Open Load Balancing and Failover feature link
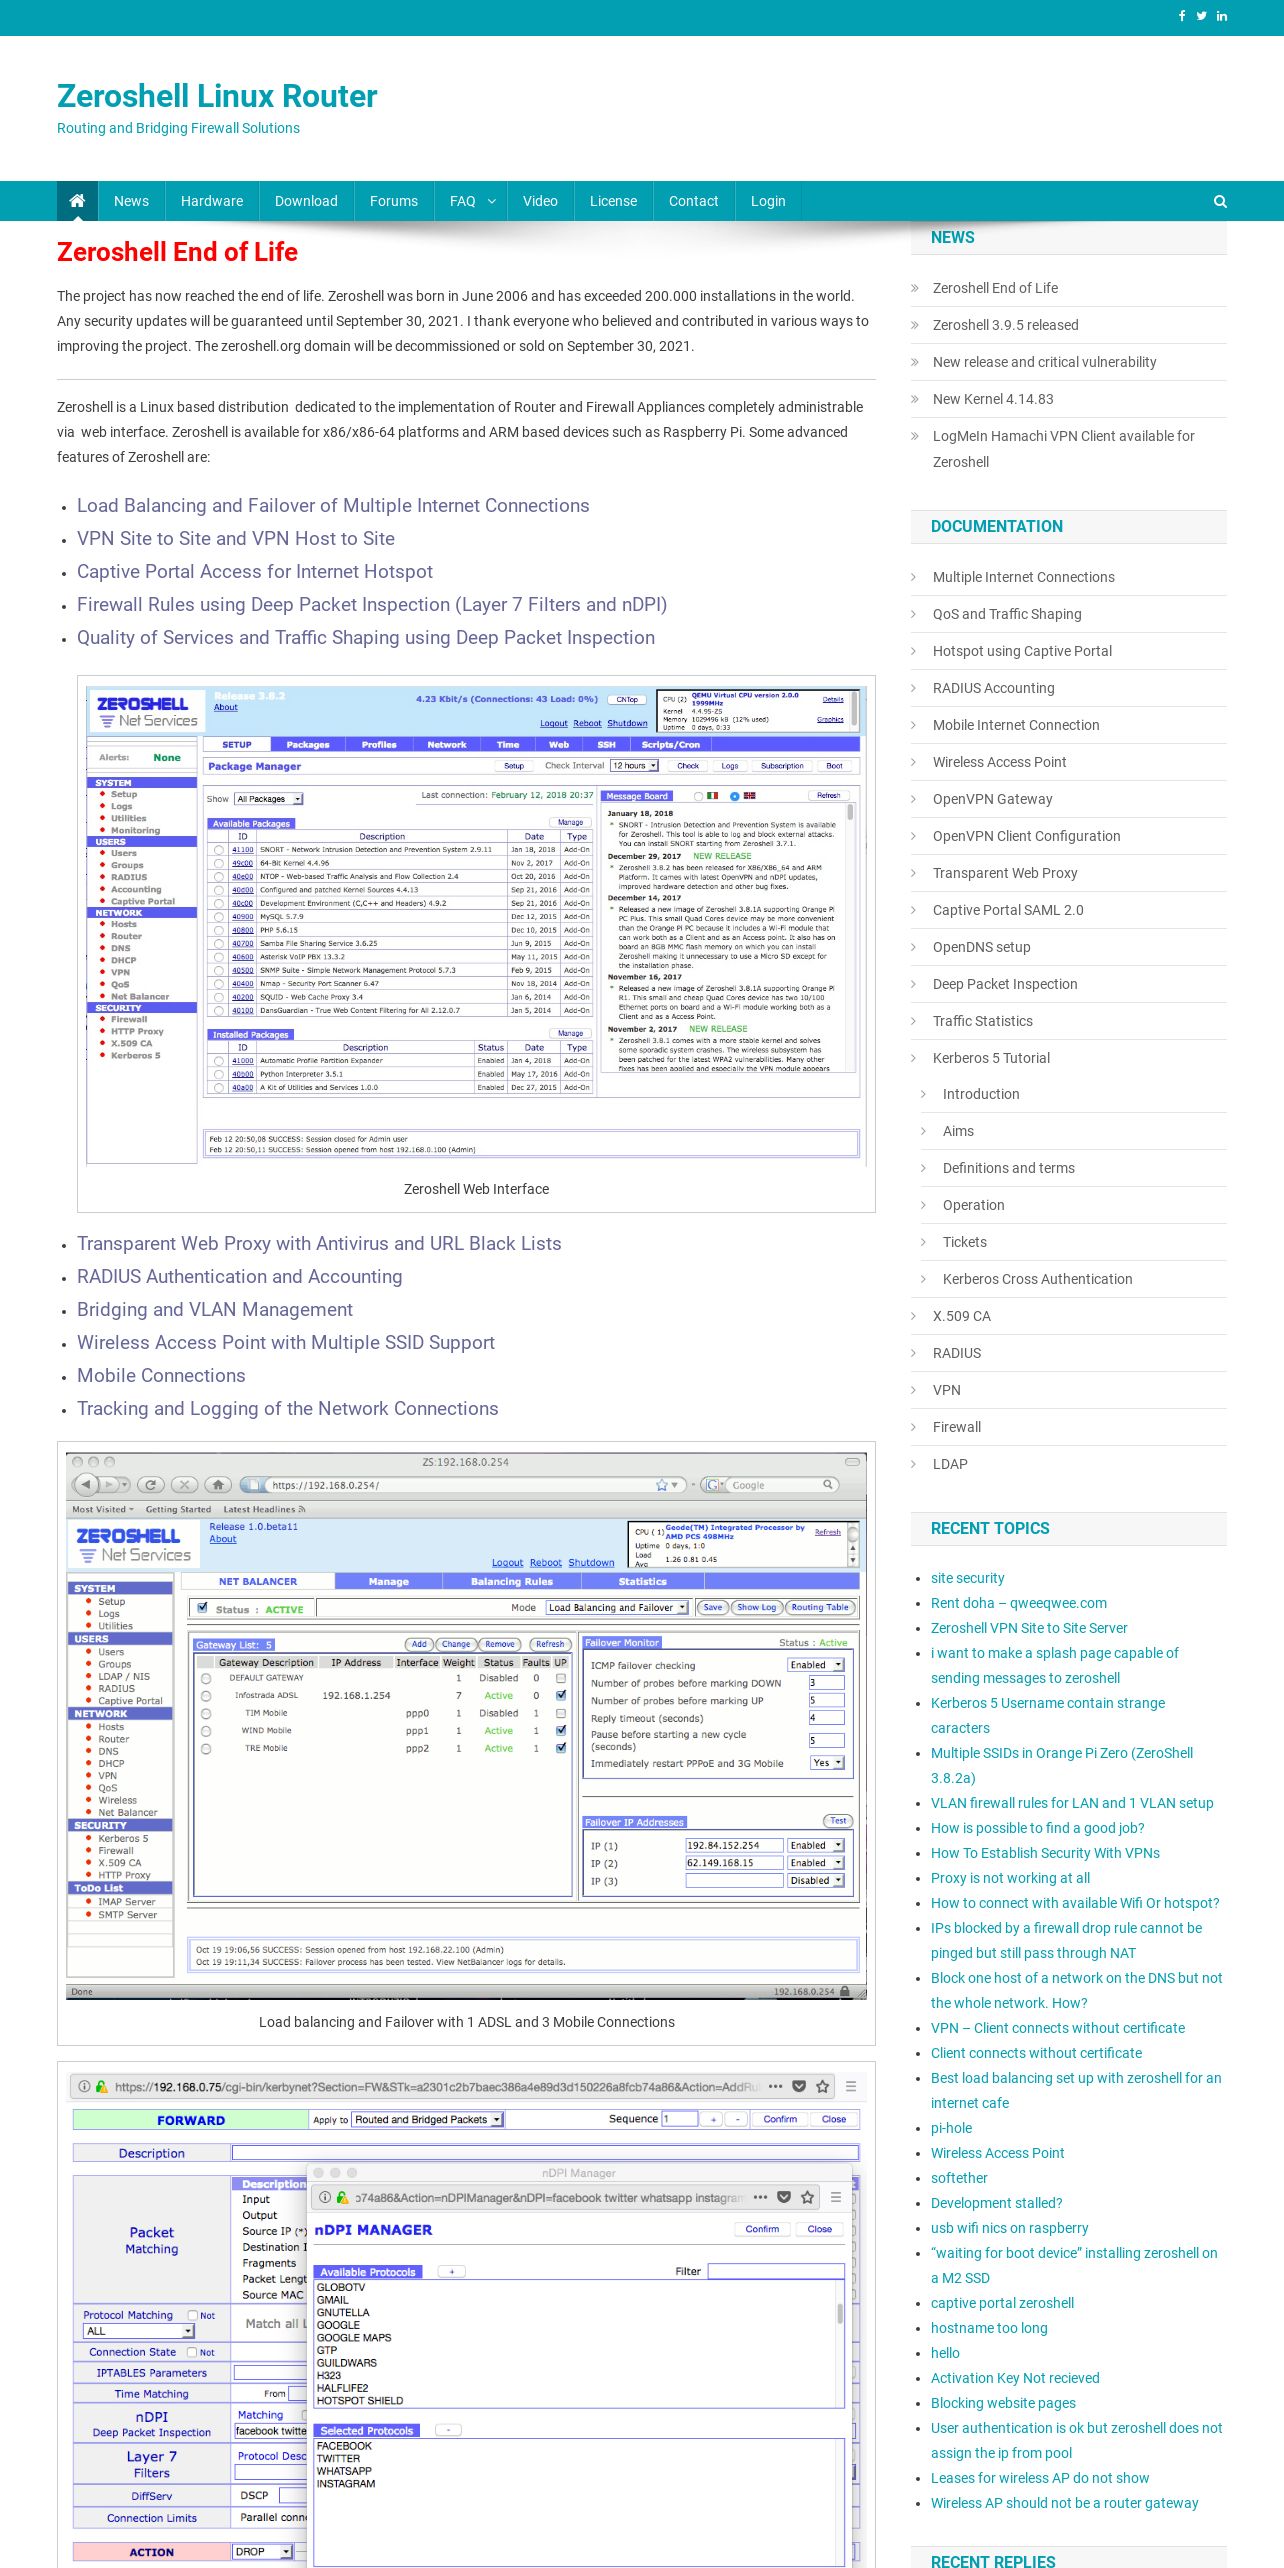The width and height of the screenshot is (1284, 2568). [333, 506]
